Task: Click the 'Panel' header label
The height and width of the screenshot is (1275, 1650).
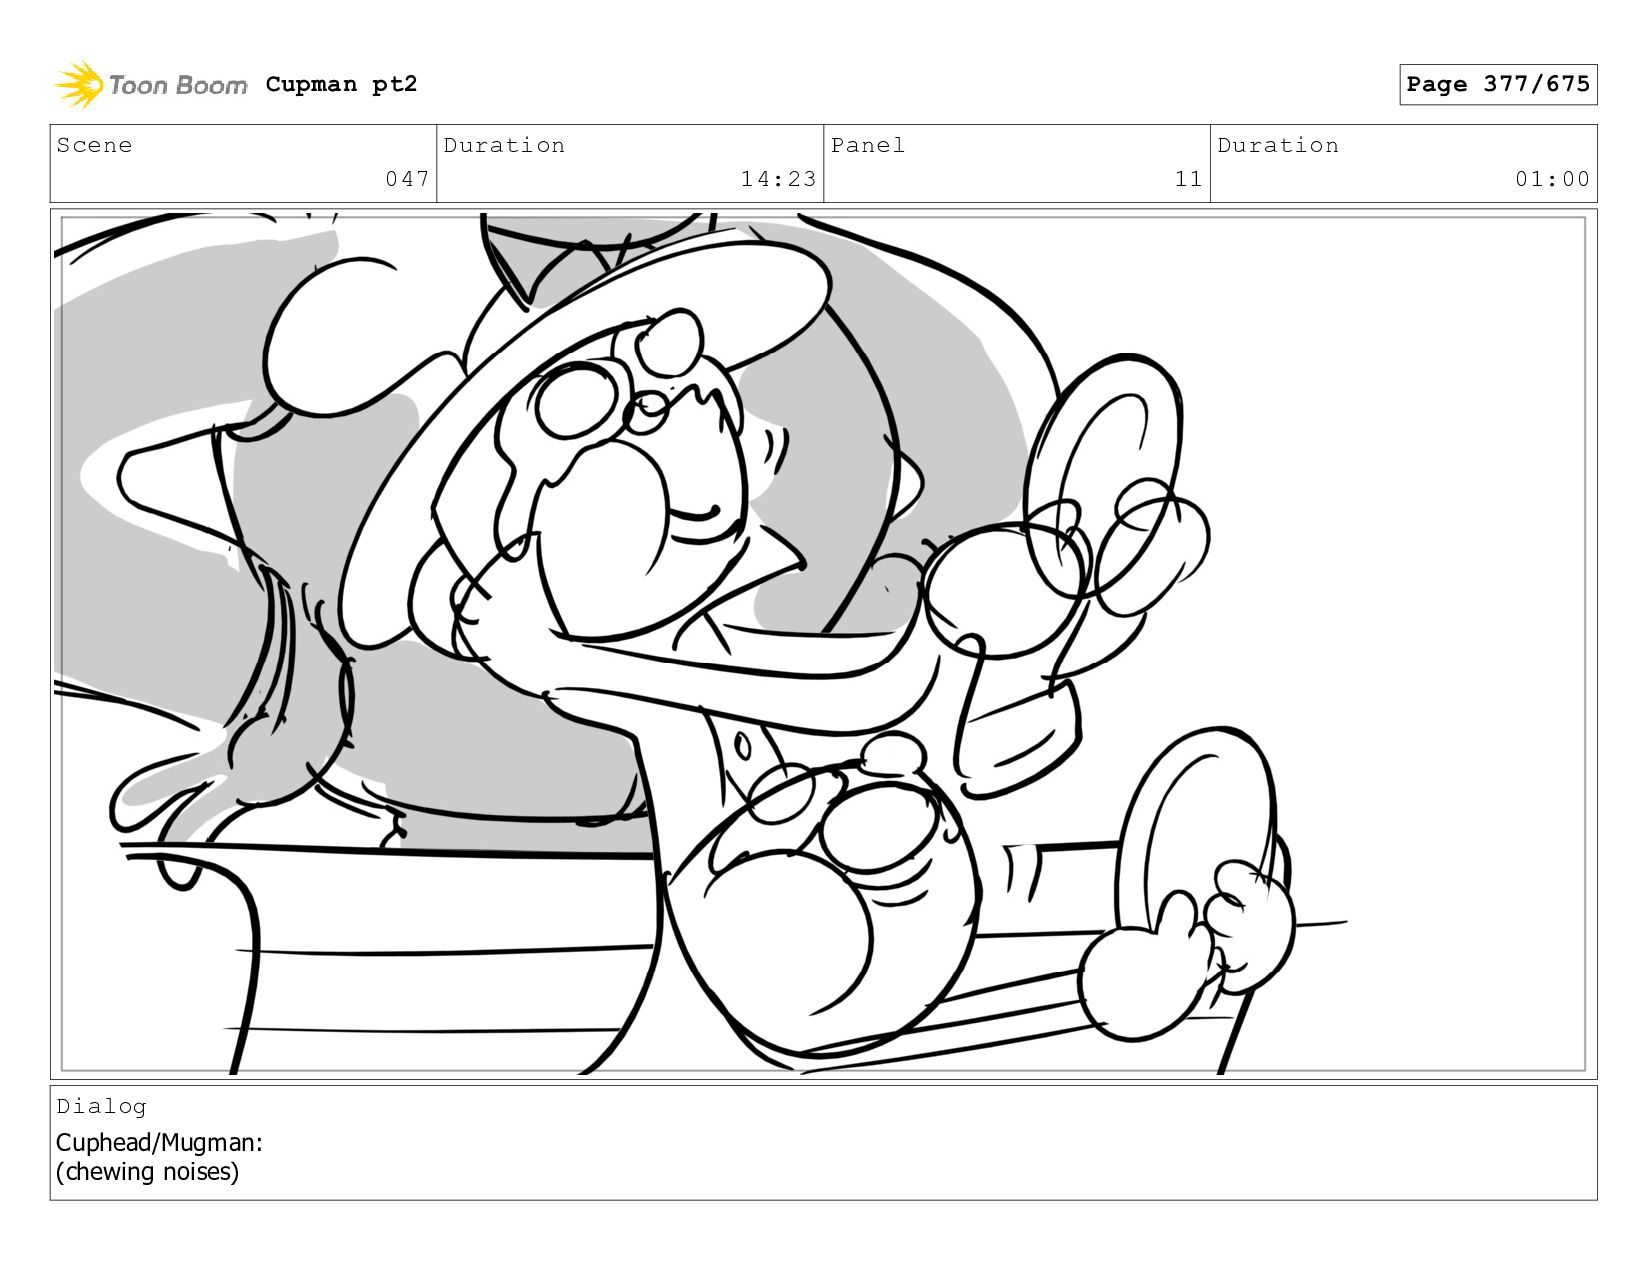Action: pos(868,145)
